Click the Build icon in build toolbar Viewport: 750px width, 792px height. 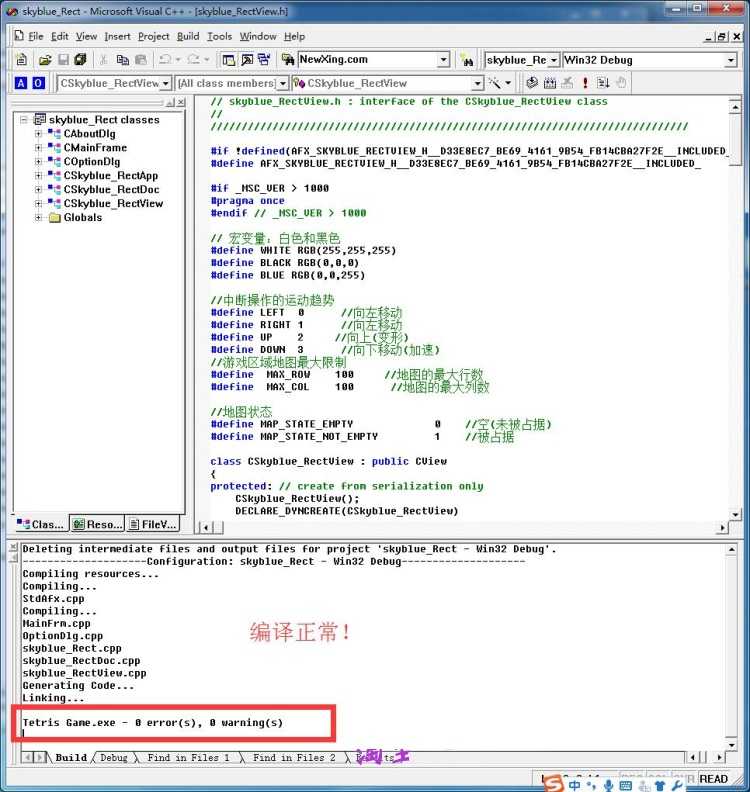click(x=550, y=83)
